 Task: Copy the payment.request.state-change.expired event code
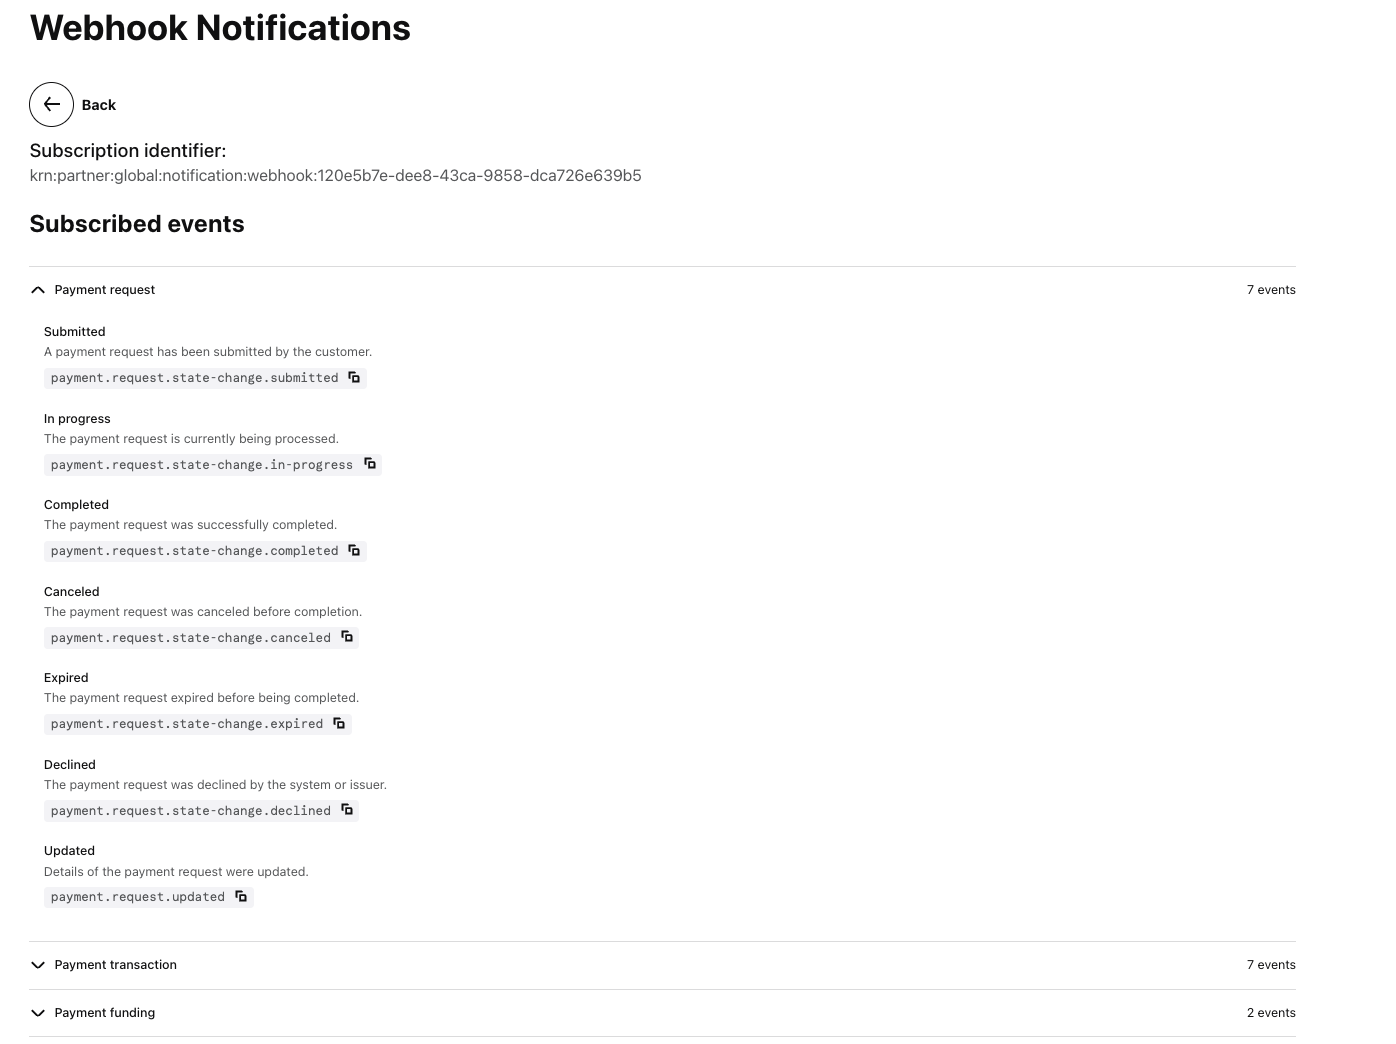click(338, 723)
